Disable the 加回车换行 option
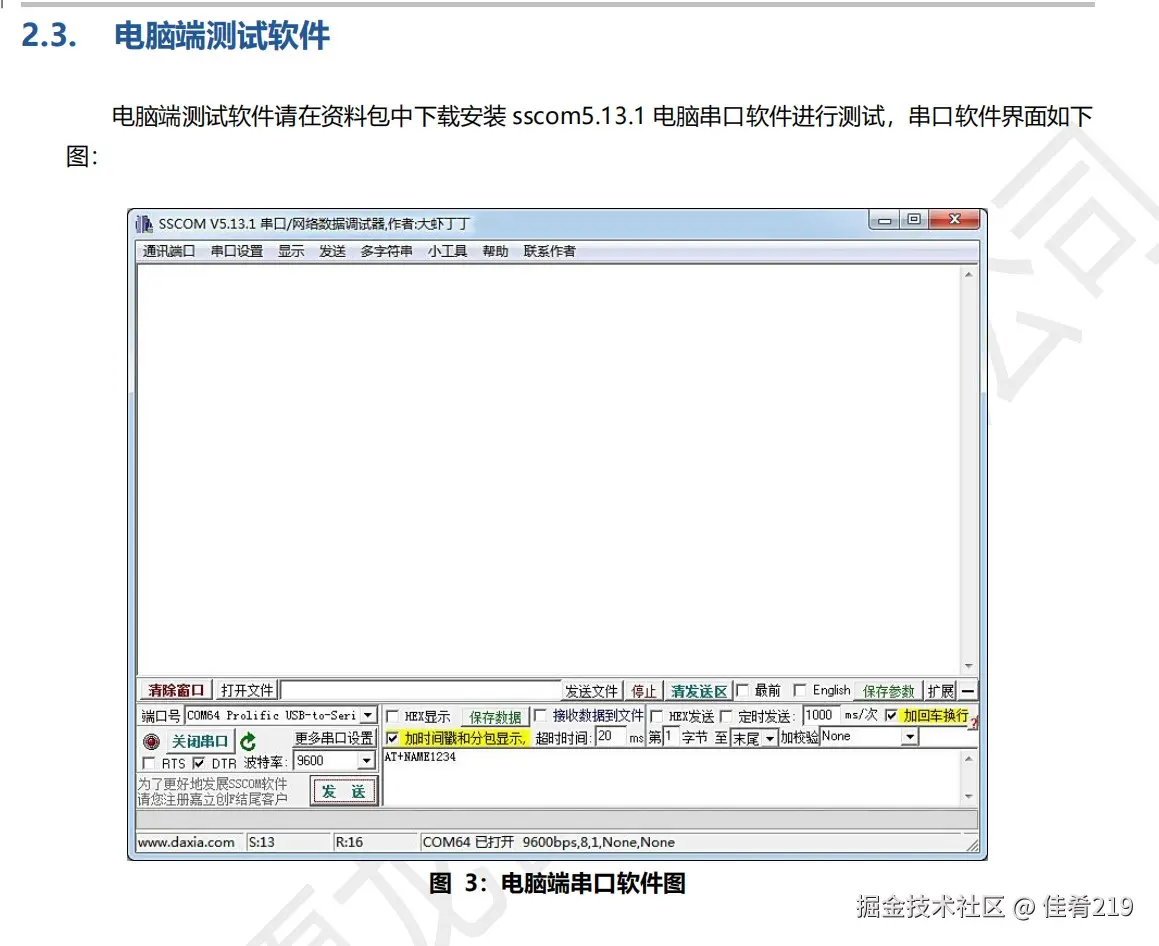The height and width of the screenshot is (946, 1159). [x=890, y=713]
